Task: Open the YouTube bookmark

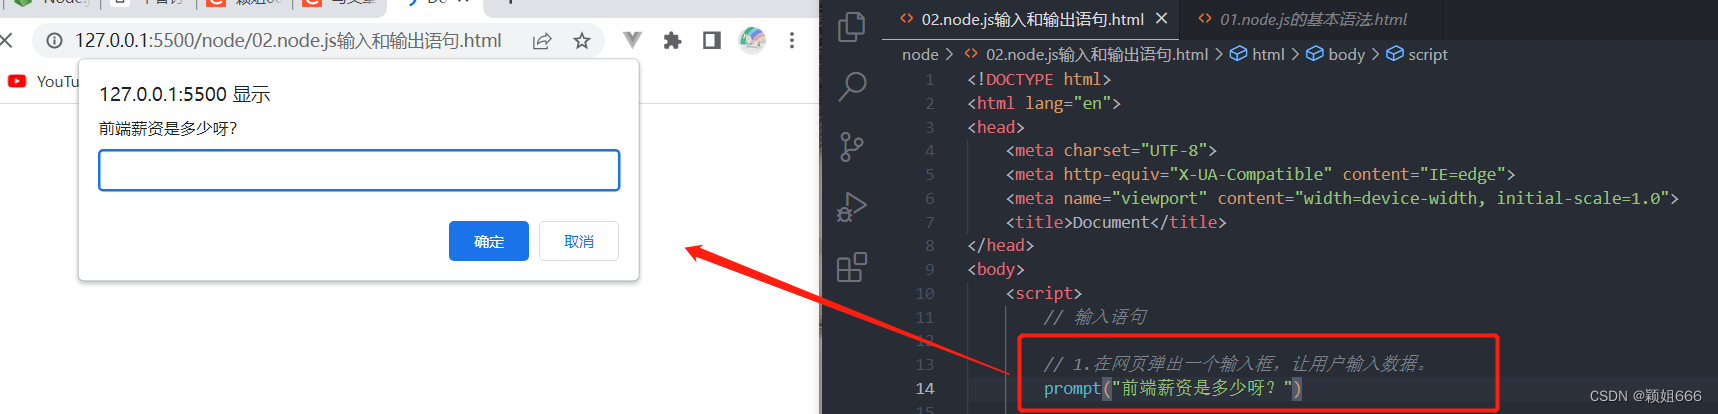Action: pos(42,81)
